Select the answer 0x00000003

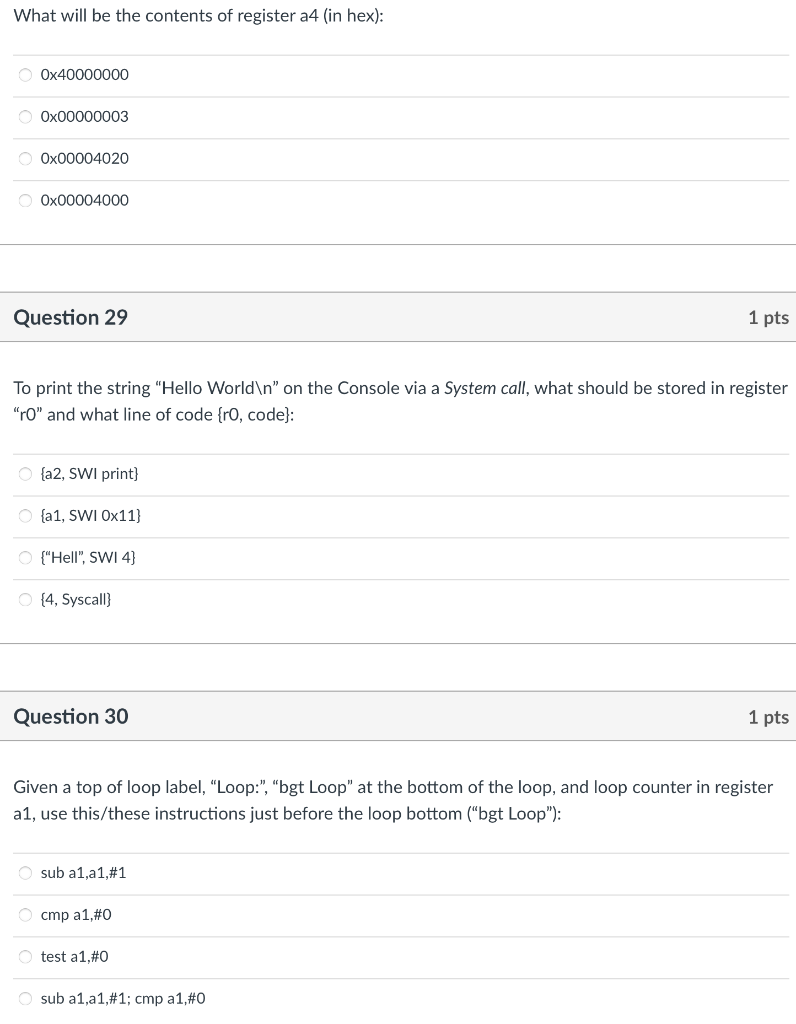coord(24,117)
